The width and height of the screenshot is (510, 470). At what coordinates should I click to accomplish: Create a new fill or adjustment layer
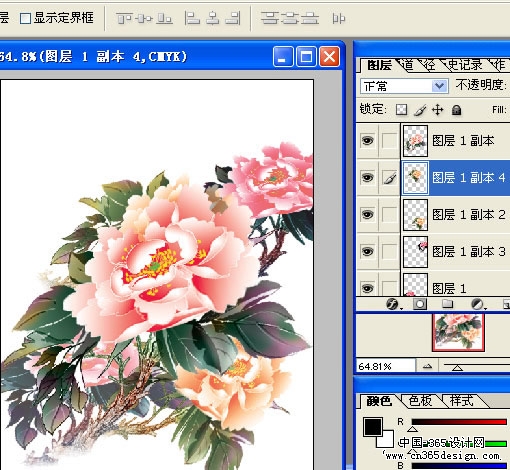[x=477, y=304]
